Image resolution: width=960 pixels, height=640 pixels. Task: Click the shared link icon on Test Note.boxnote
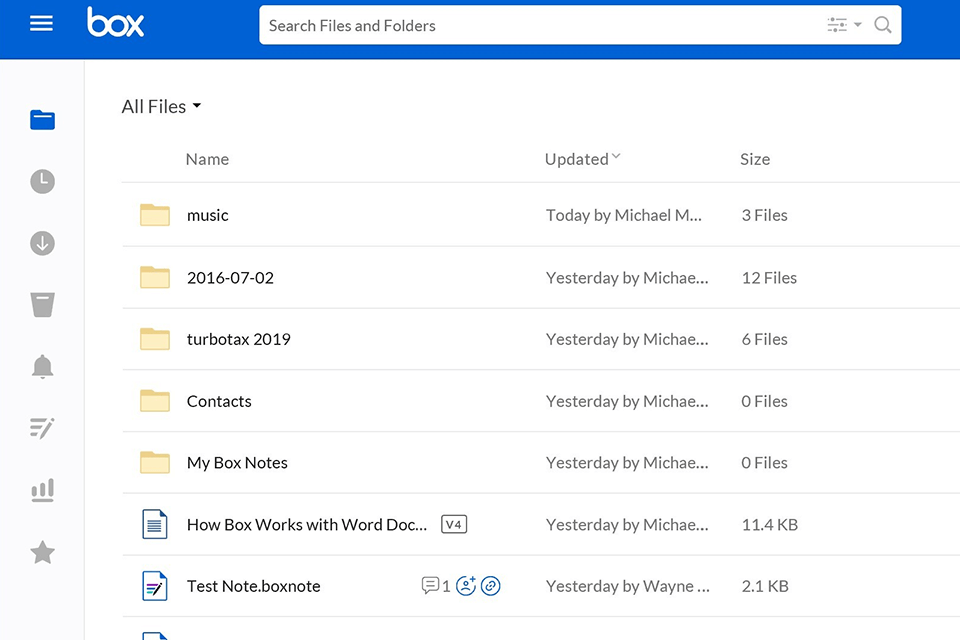point(490,586)
